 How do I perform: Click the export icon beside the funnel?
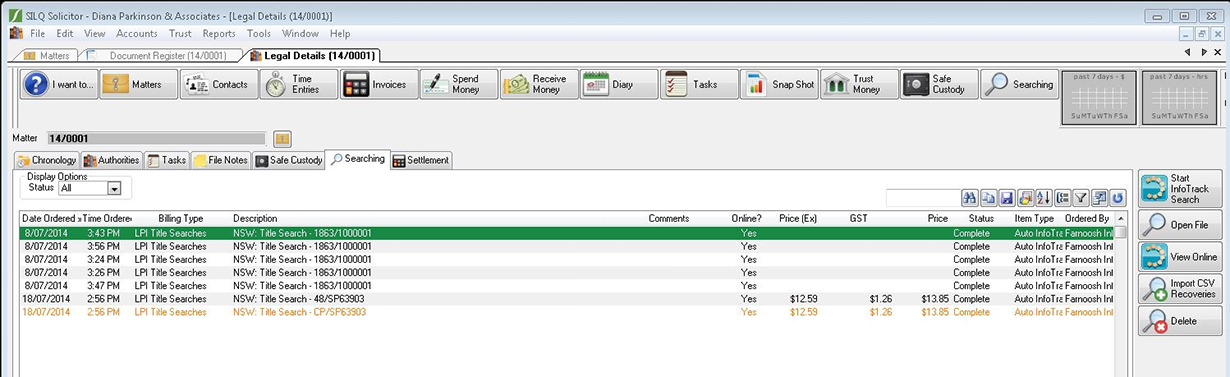pyautogui.click(x=1100, y=198)
